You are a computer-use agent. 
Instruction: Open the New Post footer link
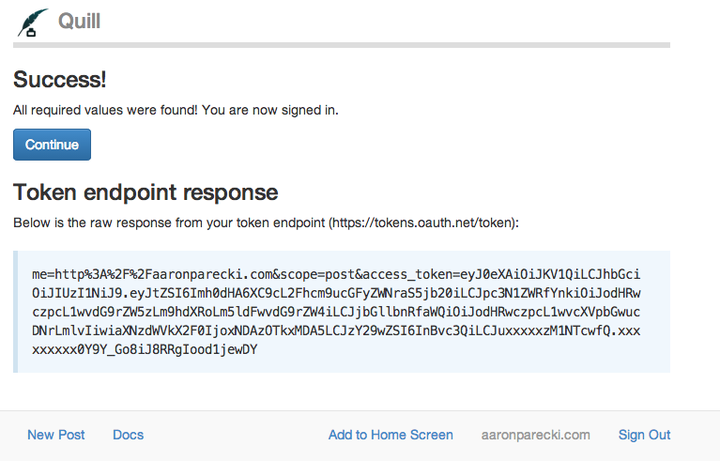[x=56, y=434]
